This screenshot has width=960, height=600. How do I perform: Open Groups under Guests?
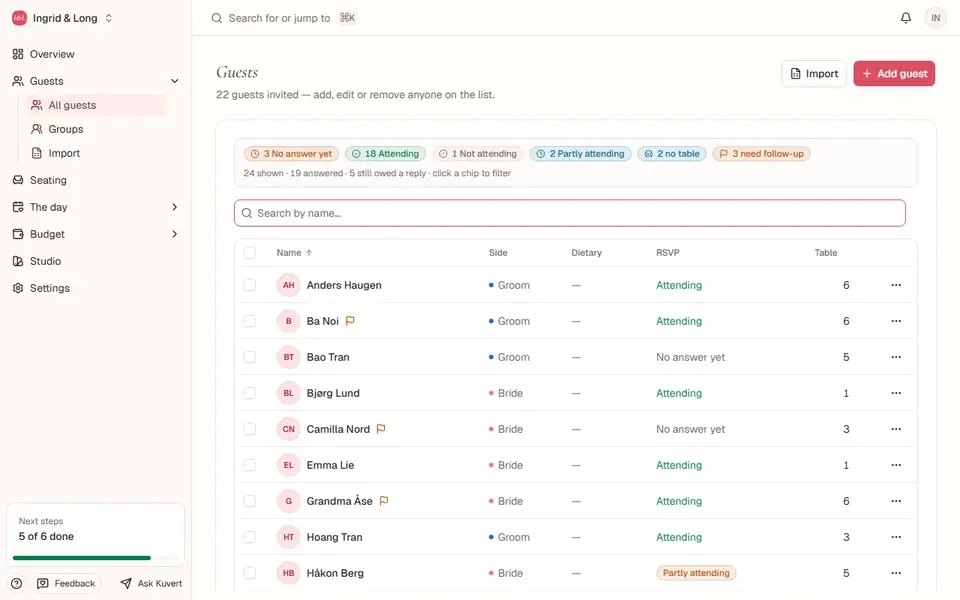[66, 129]
